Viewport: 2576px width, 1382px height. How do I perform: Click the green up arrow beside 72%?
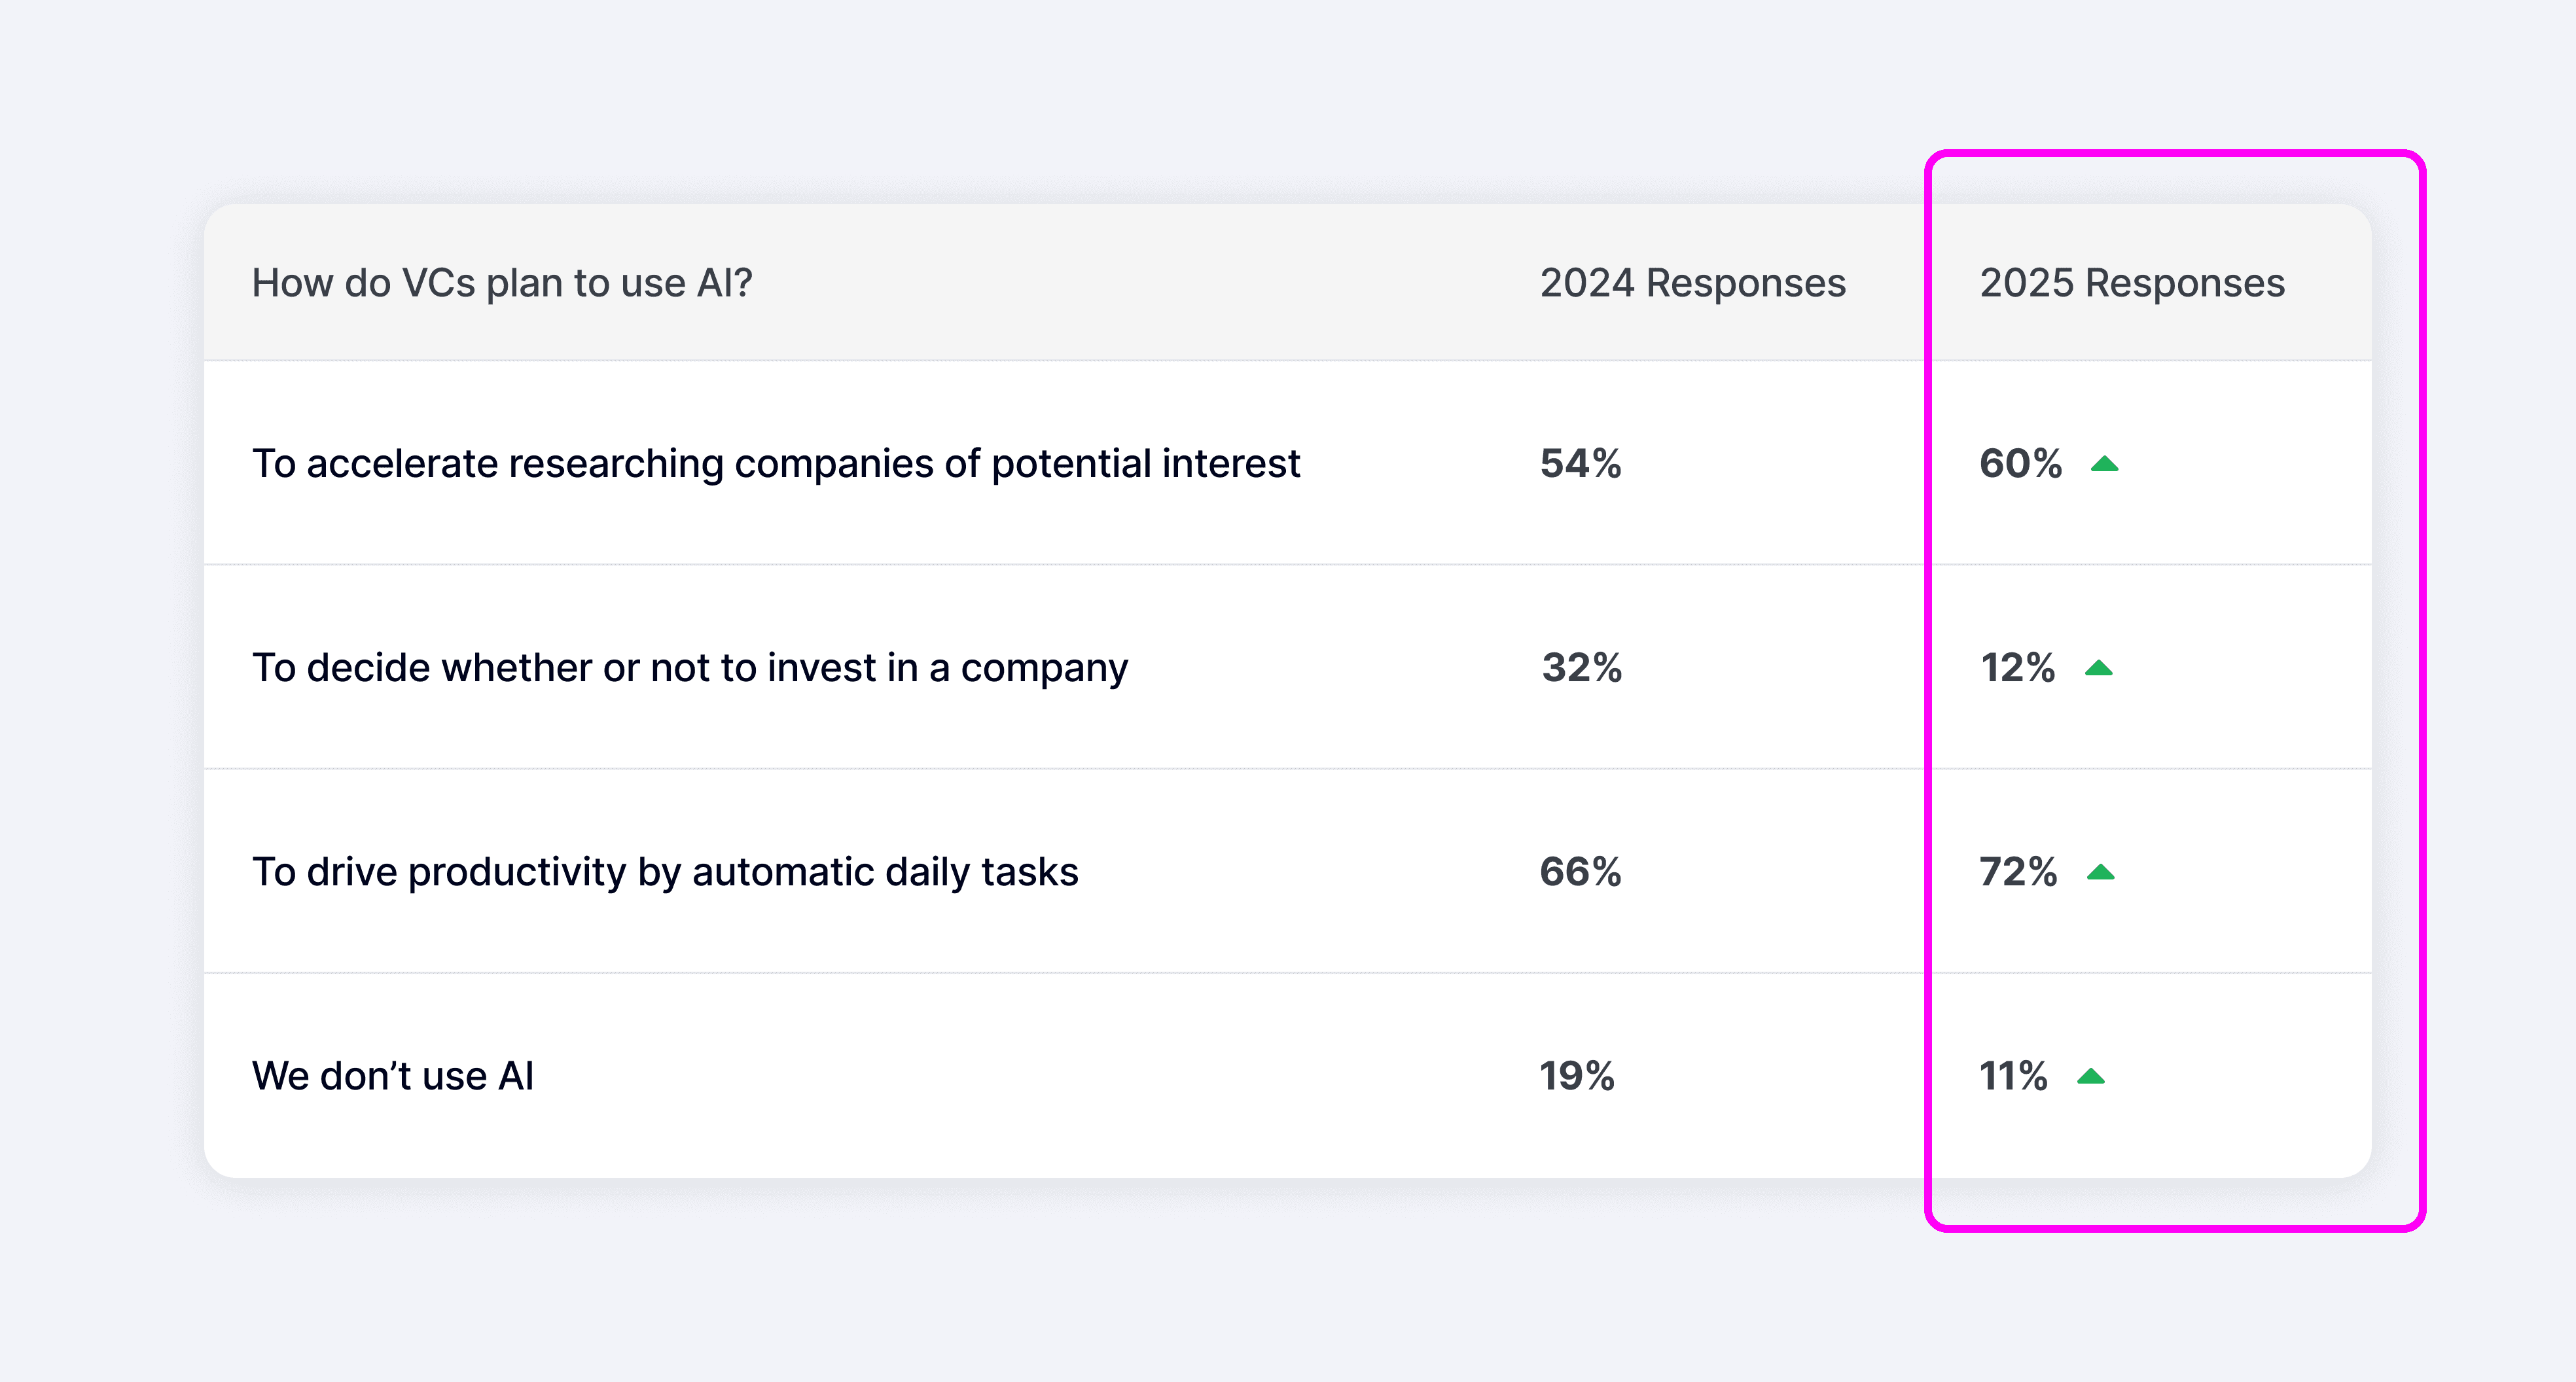pyautogui.click(x=2100, y=872)
